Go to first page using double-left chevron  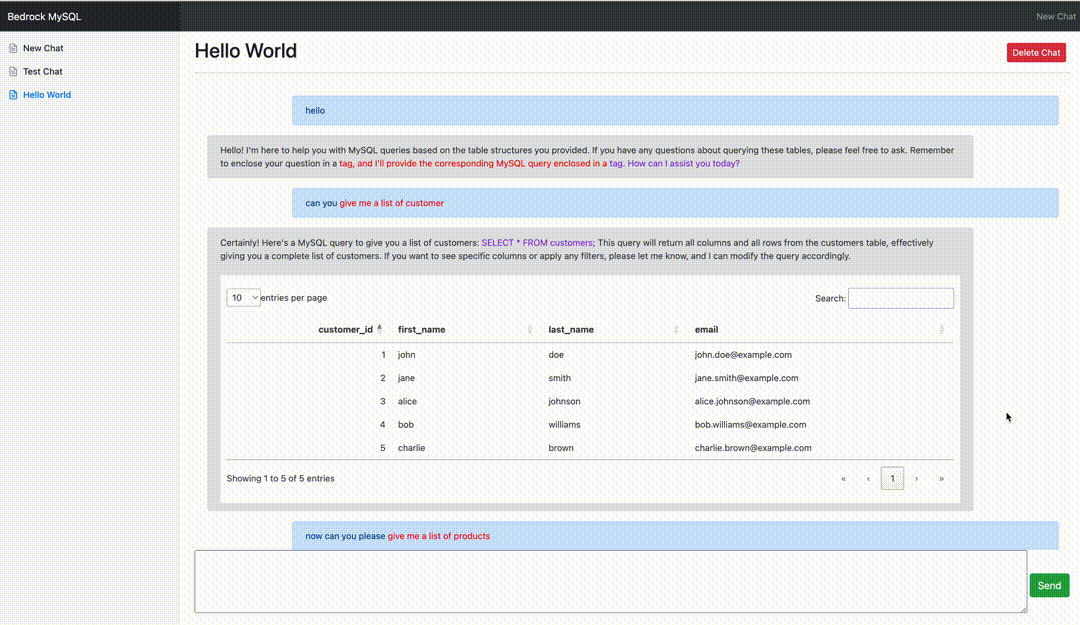[843, 478]
